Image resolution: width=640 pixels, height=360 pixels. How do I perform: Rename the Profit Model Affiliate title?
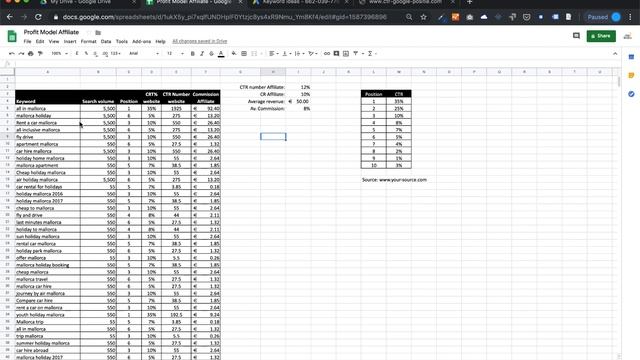point(51,32)
